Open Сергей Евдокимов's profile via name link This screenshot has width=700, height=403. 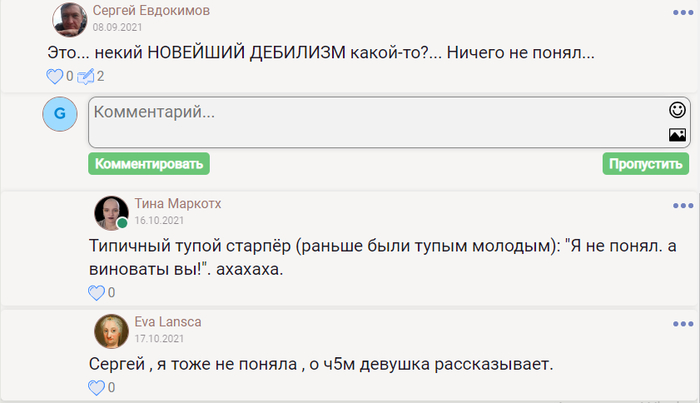[x=151, y=10]
